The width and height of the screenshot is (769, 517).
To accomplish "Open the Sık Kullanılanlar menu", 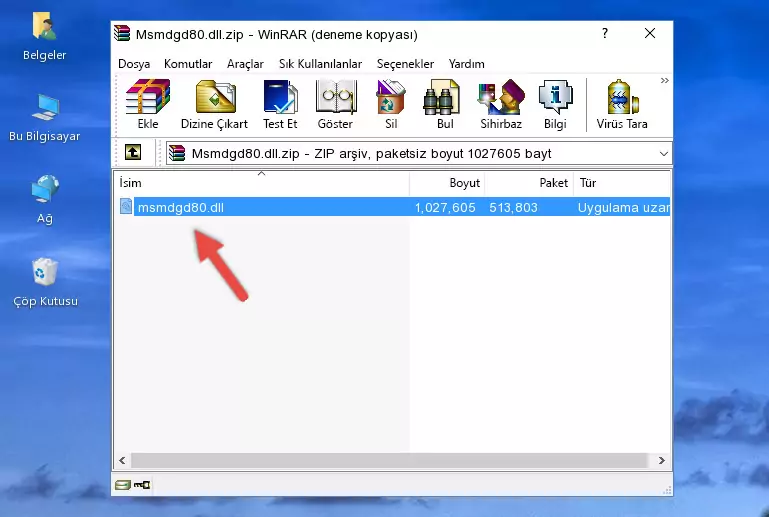I will pos(320,64).
